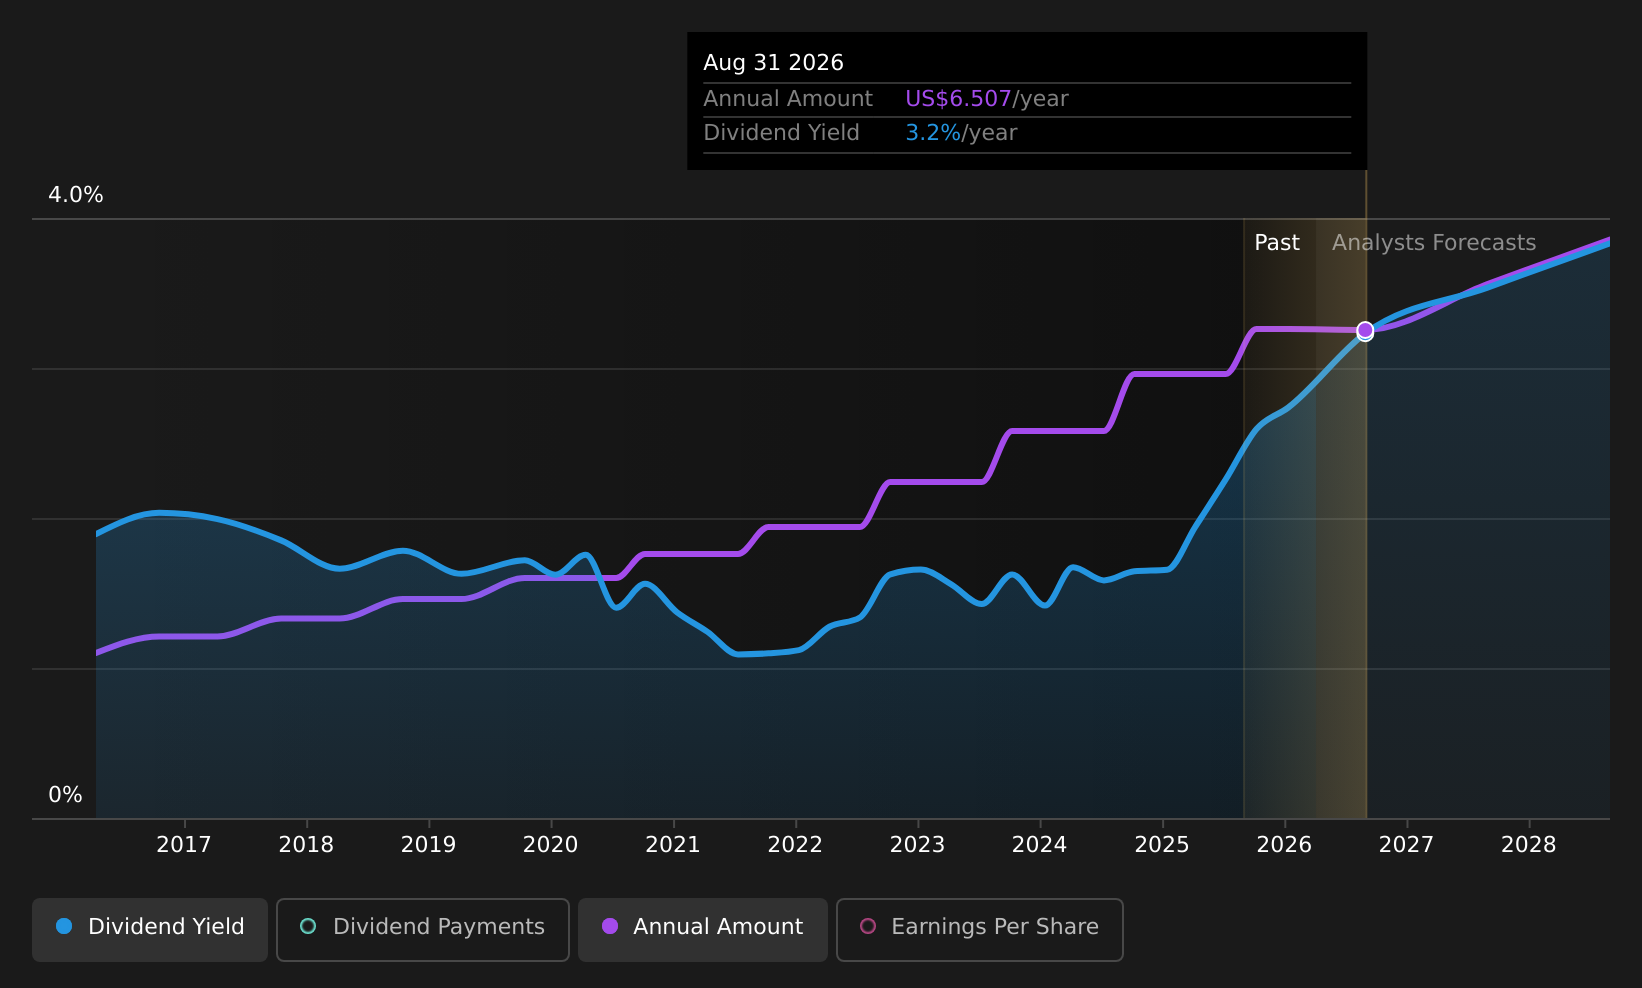Image resolution: width=1642 pixels, height=988 pixels.
Task: Click the 0% y-axis label
Action: point(65,795)
